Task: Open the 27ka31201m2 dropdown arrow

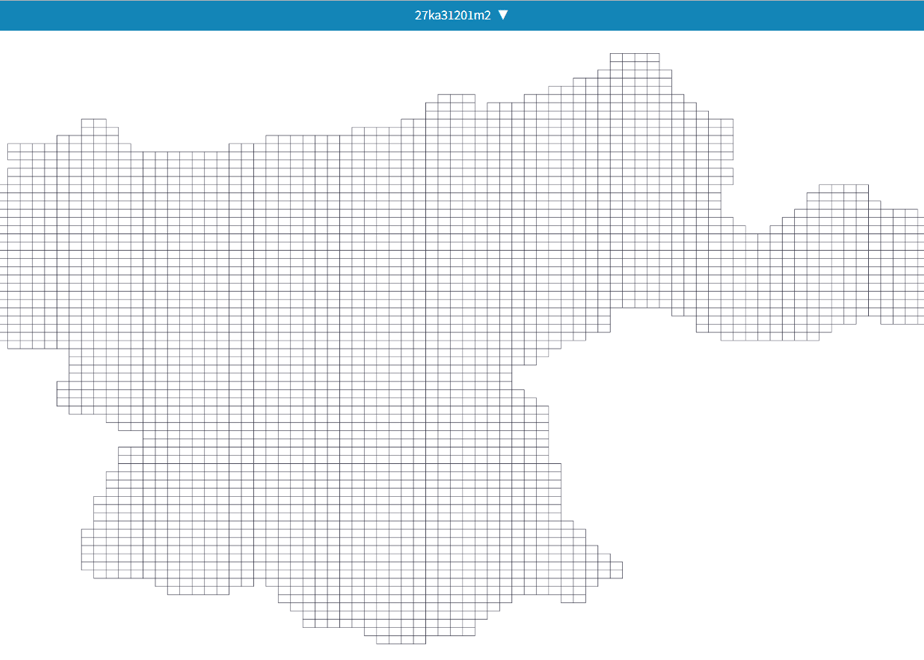Action: 503,15
